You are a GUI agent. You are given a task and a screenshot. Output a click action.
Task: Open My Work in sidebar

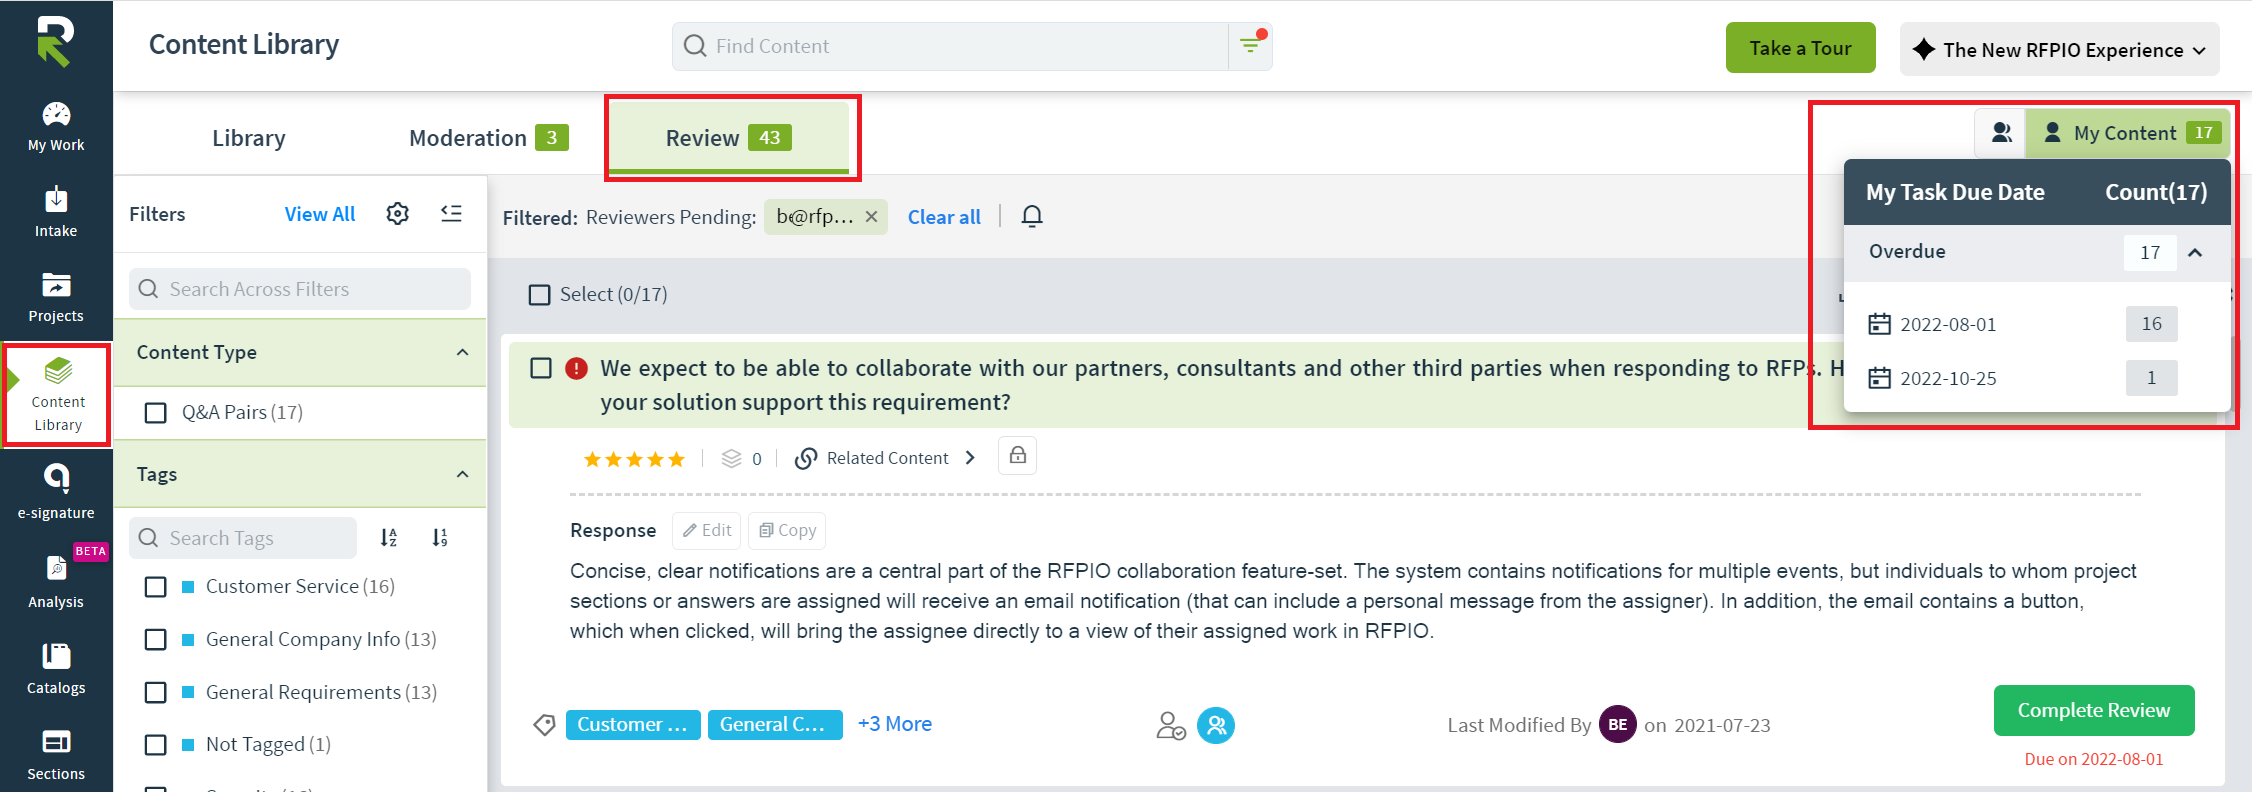pyautogui.click(x=56, y=127)
